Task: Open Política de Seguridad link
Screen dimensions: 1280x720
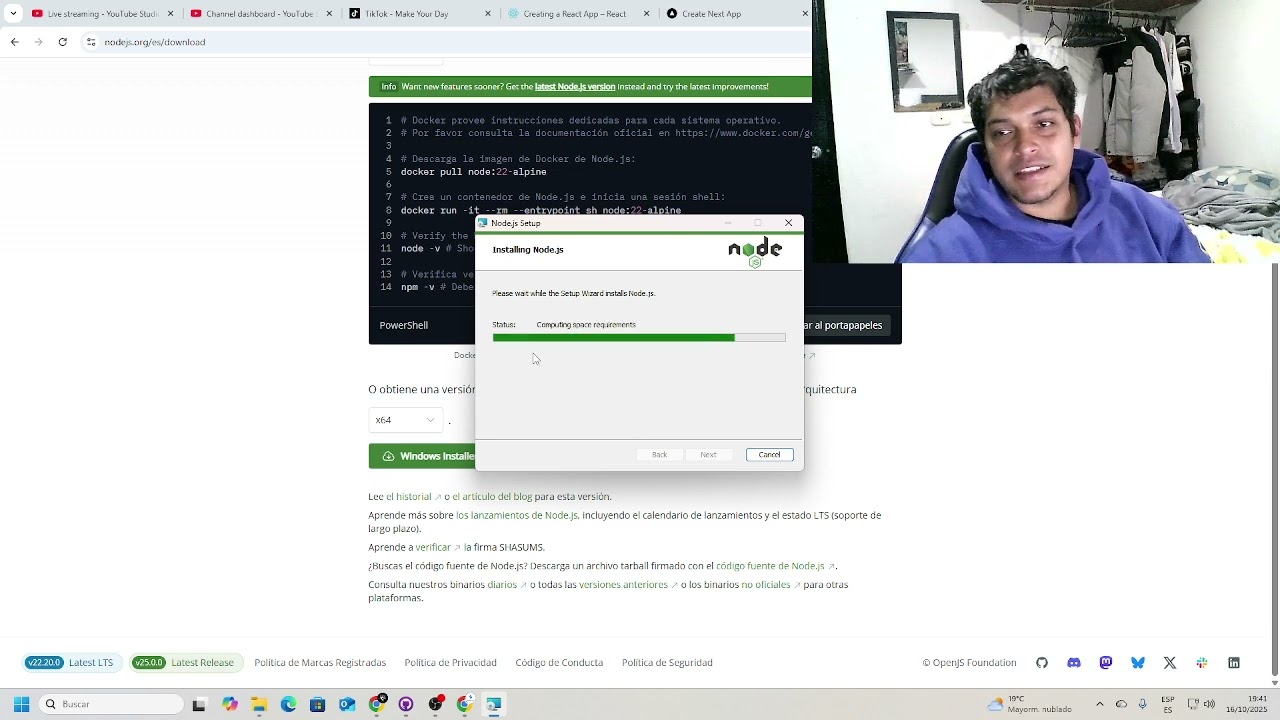Action: coord(667,663)
